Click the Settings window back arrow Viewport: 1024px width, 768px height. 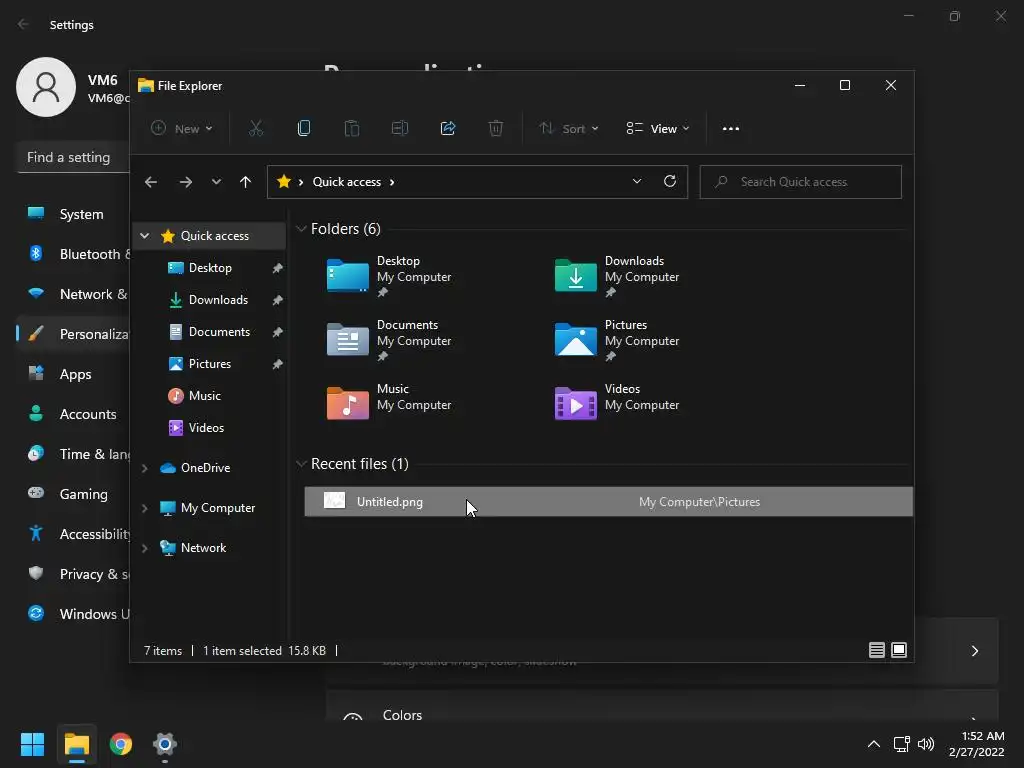click(x=24, y=24)
